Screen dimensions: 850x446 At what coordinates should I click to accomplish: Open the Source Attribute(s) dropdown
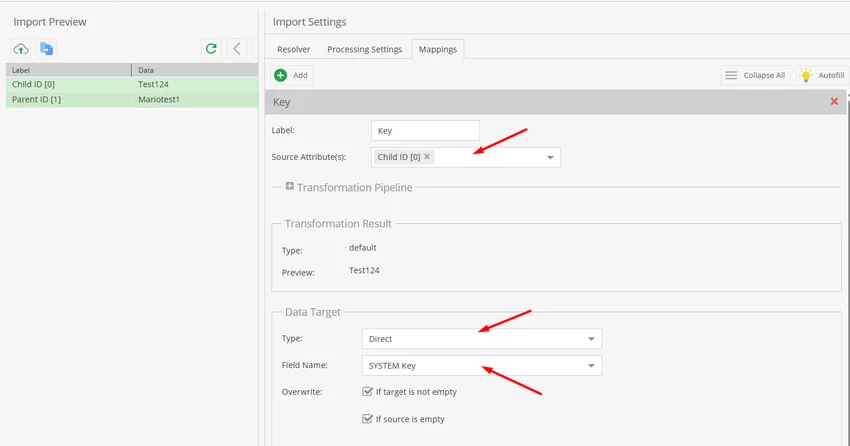coord(550,157)
